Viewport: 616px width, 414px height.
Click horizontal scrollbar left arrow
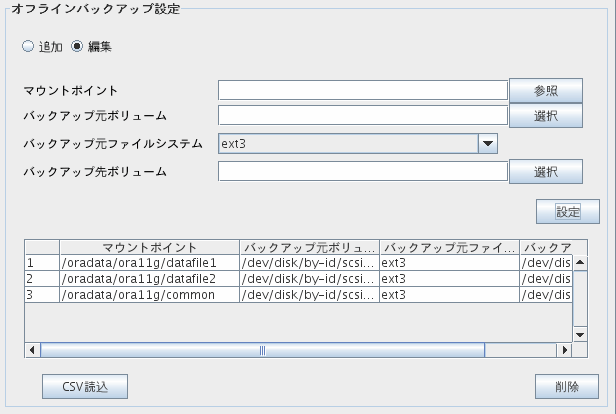(x=33, y=350)
